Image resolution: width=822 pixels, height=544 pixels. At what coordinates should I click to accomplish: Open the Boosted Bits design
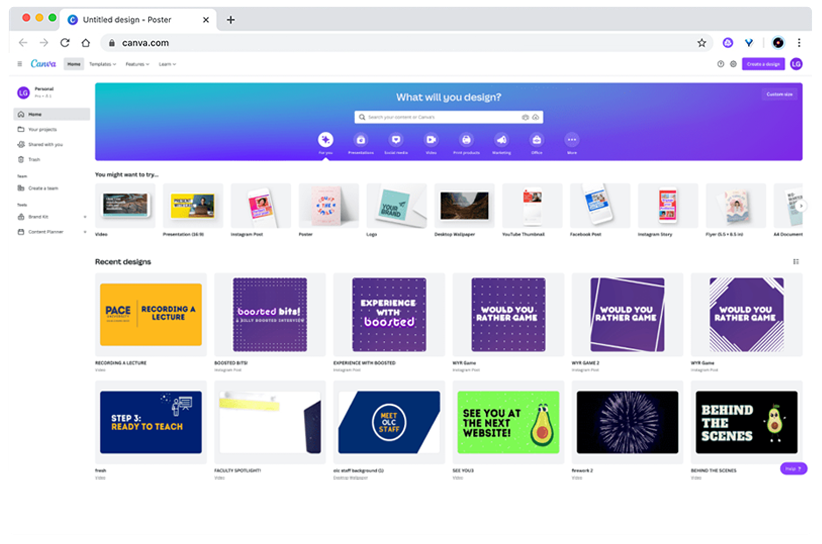point(270,314)
